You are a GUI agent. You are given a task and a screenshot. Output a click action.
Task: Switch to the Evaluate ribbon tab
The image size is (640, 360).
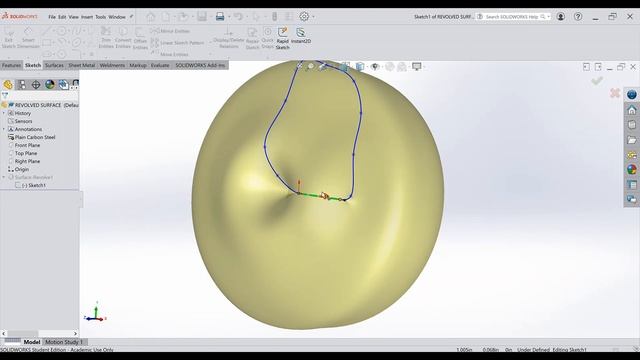point(160,65)
